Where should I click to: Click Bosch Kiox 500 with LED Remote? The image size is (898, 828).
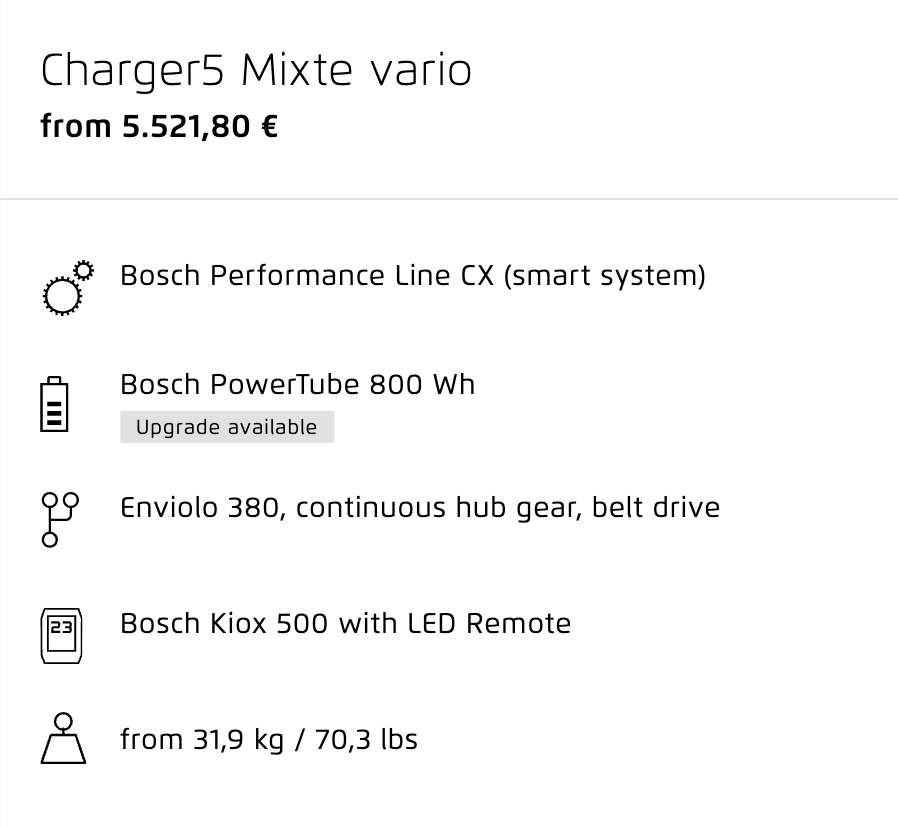coord(346,624)
